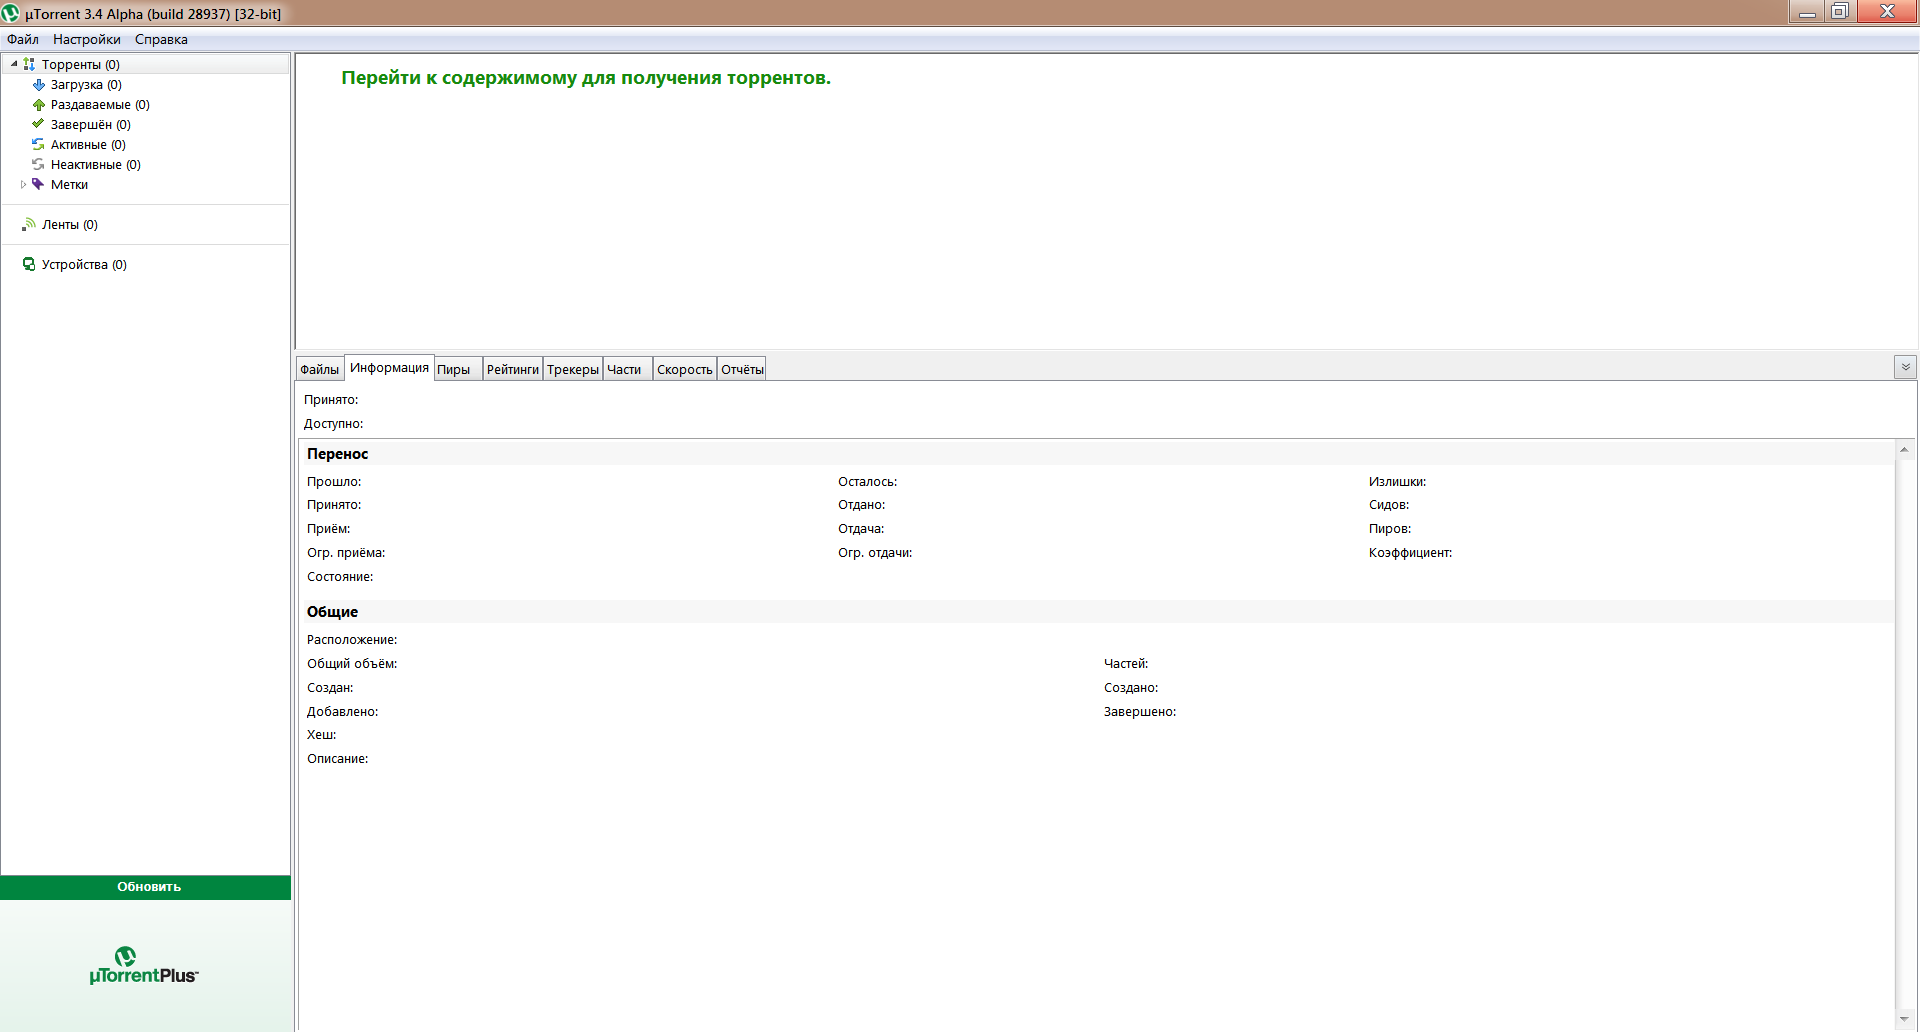Collapse the Торренты tree node
The image size is (1920, 1032).
(x=14, y=64)
